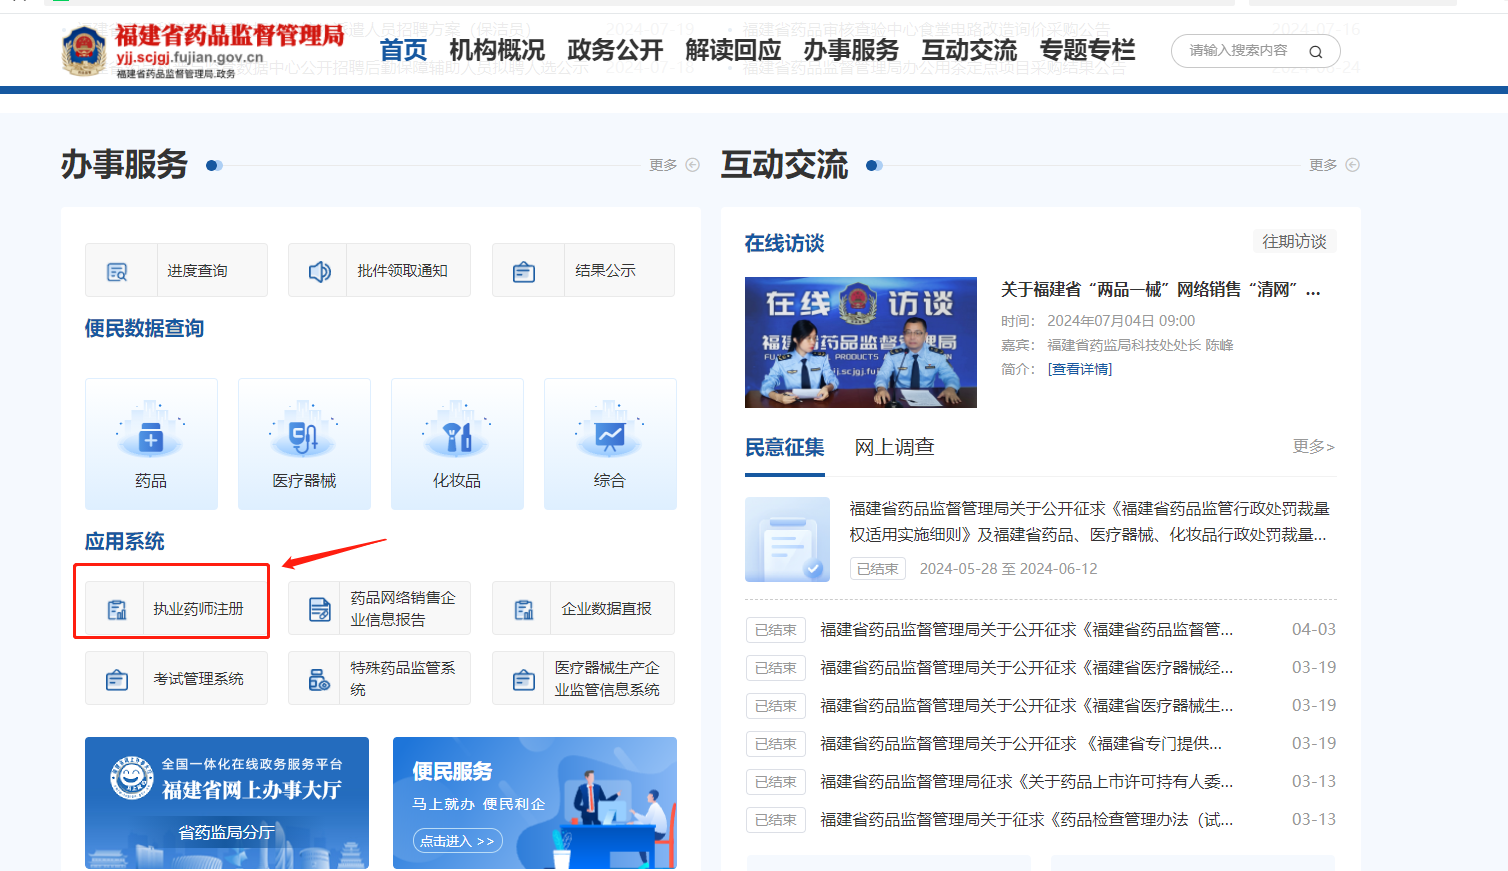This screenshot has width=1508, height=871.
Task: Click the 便民数据查询 heading
Action: coord(144,328)
